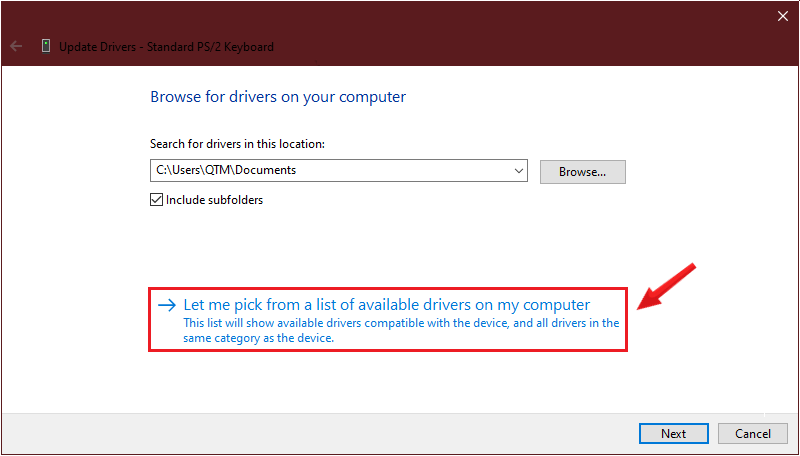800x456 pixels.
Task: Open the Browse... folder dialog
Action: (583, 172)
